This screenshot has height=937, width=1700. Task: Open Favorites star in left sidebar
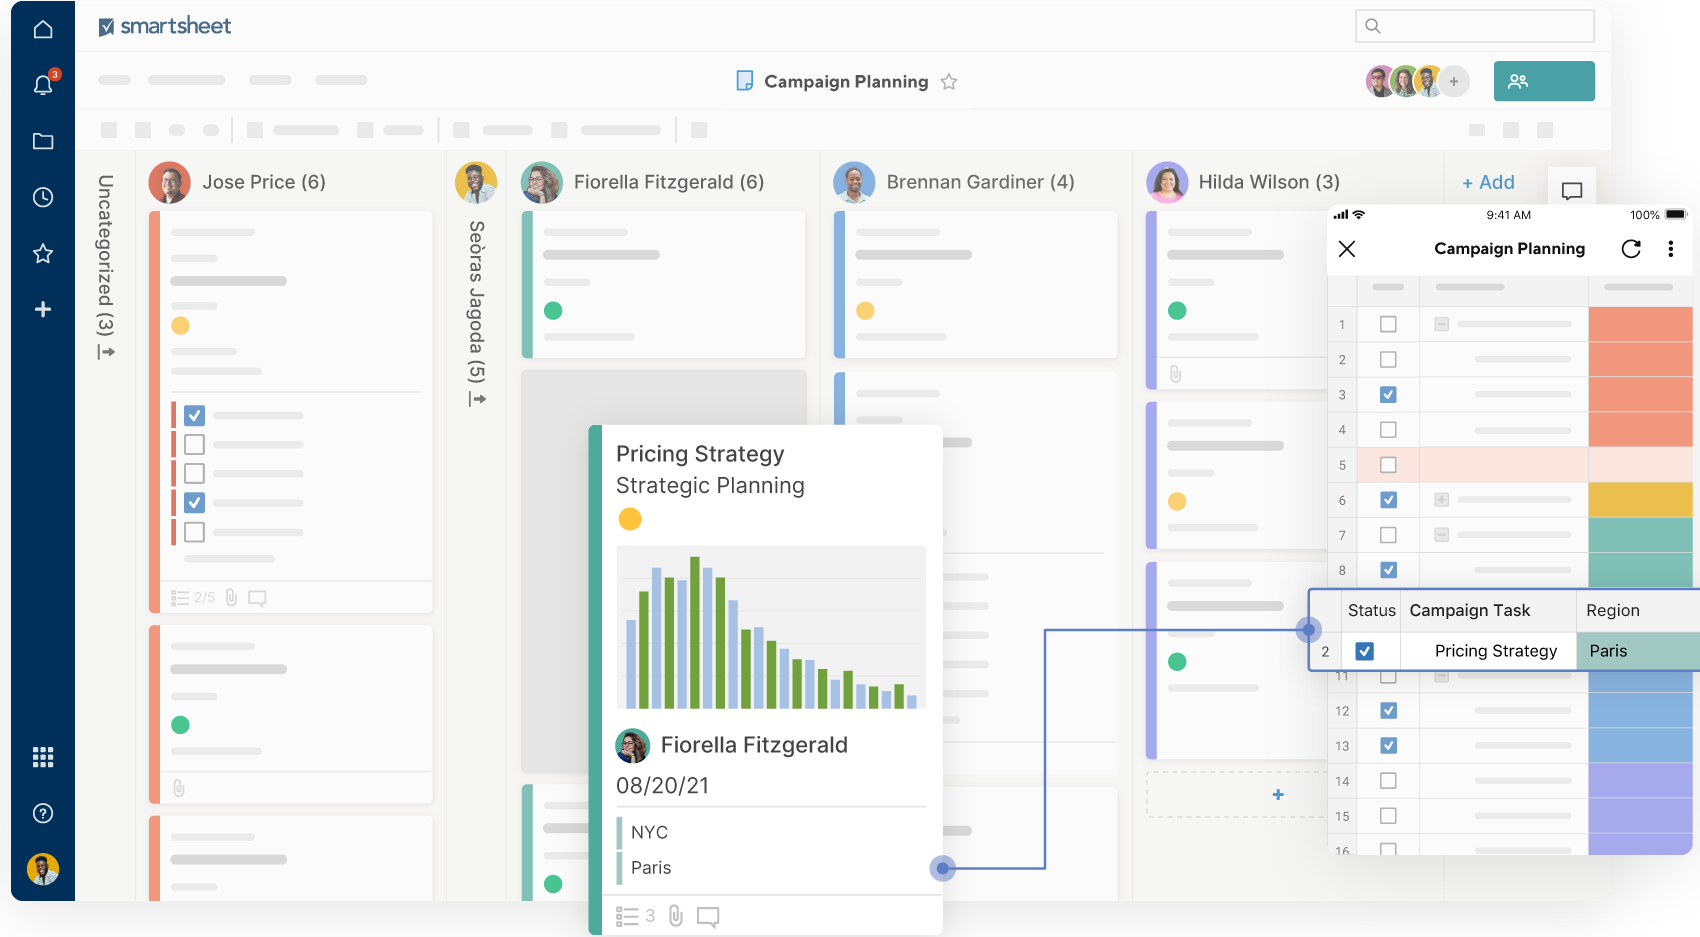click(43, 253)
